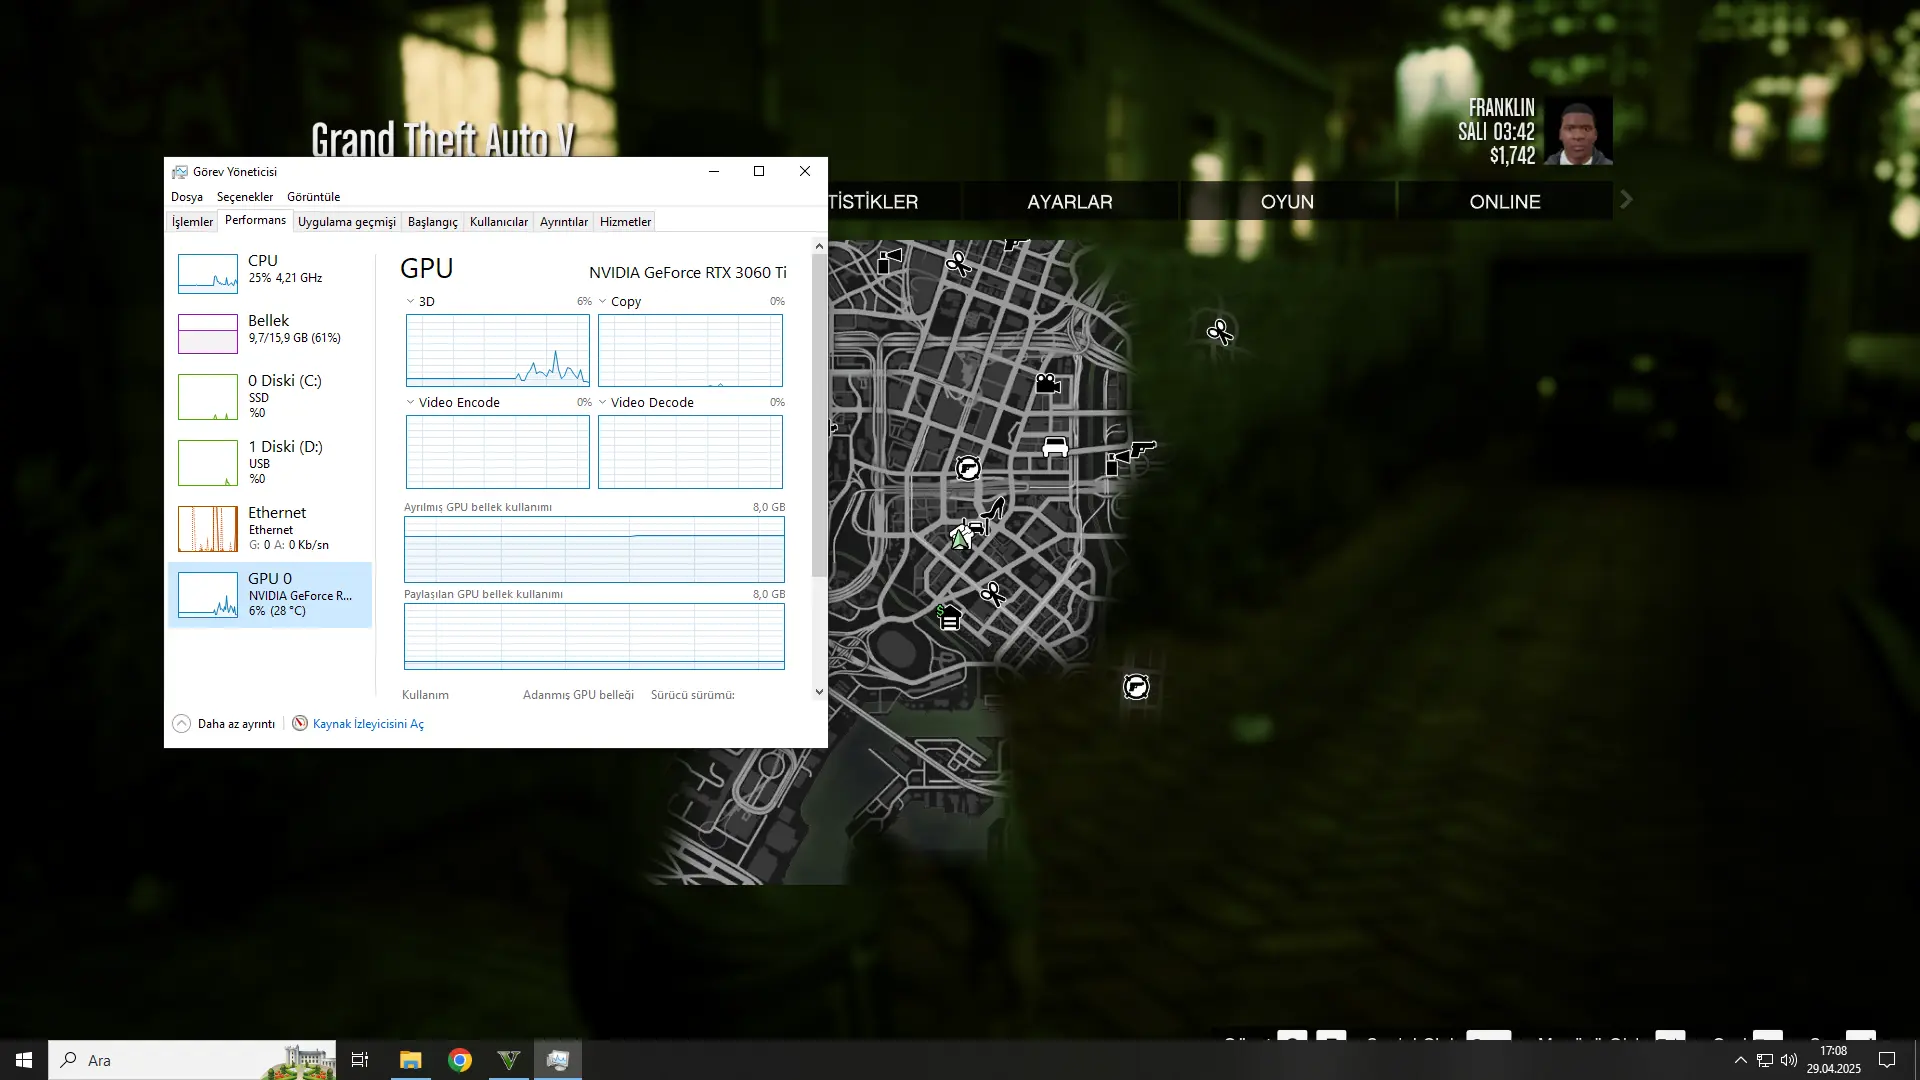Open the Windows Start menu
This screenshot has height=1080, width=1920.
pos(24,1060)
